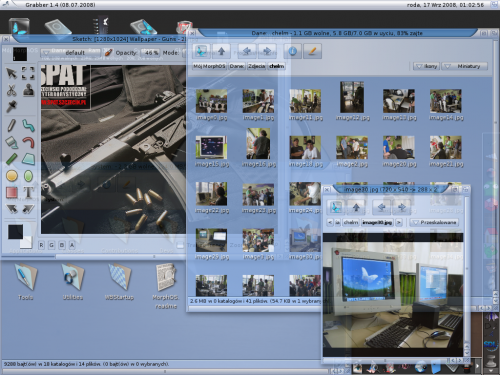Image resolution: width=500 pixels, height=375 pixels.
Task: Select the red filled rectangle tool
Action: click(12, 192)
